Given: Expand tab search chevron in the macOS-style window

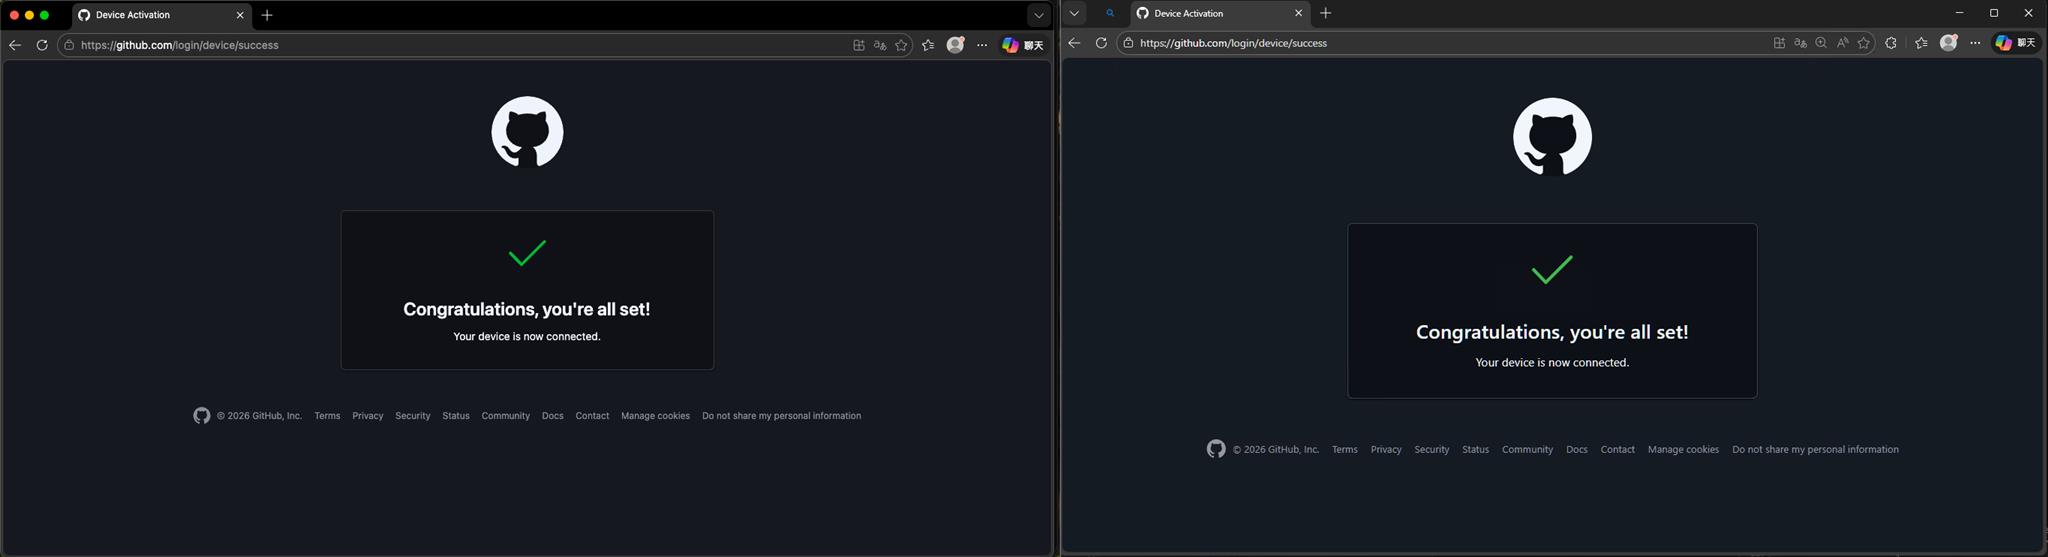Looking at the screenshot, I should pyautogui.click(x=1038, y=15).
